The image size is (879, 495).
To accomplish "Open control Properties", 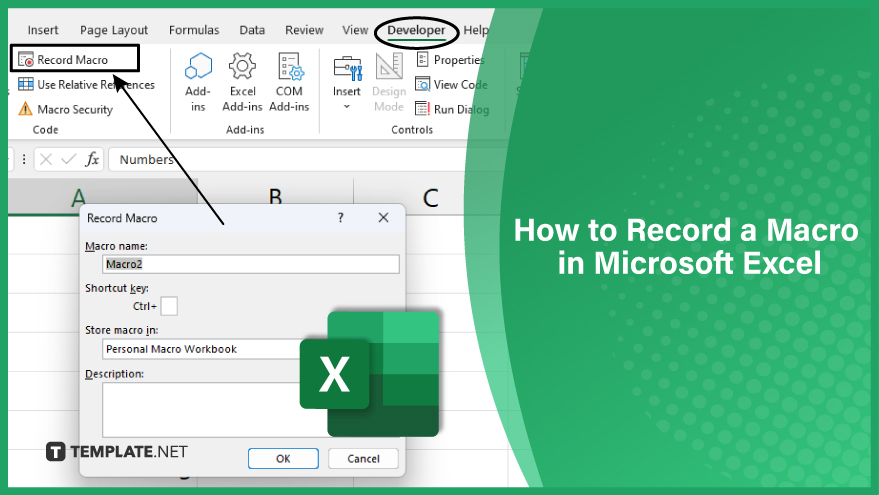I will click(x=450, y=59).
